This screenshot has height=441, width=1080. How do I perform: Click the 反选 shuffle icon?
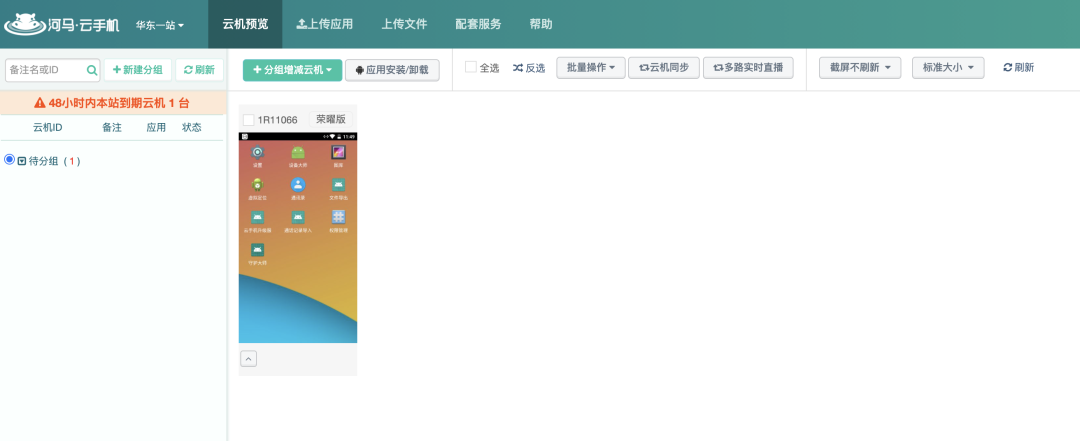pyautogui.click(x=517, y=68)
